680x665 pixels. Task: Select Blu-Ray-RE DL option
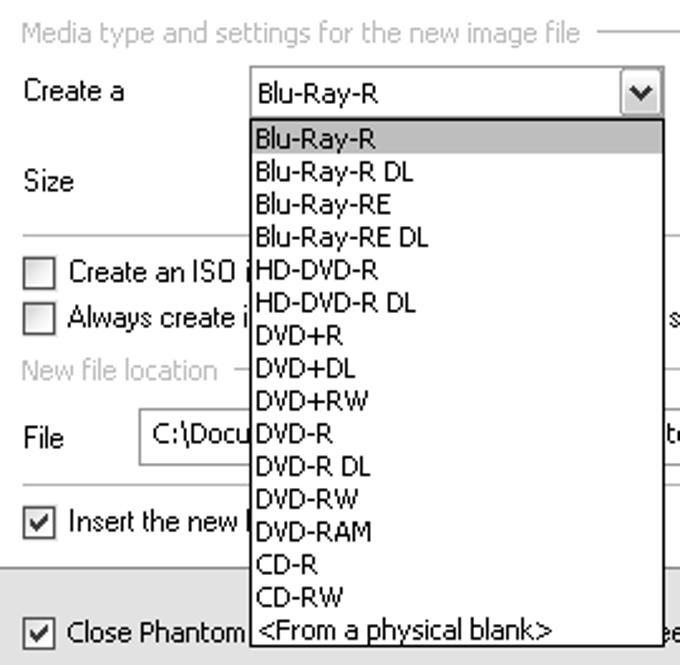[x=457, y=237]
